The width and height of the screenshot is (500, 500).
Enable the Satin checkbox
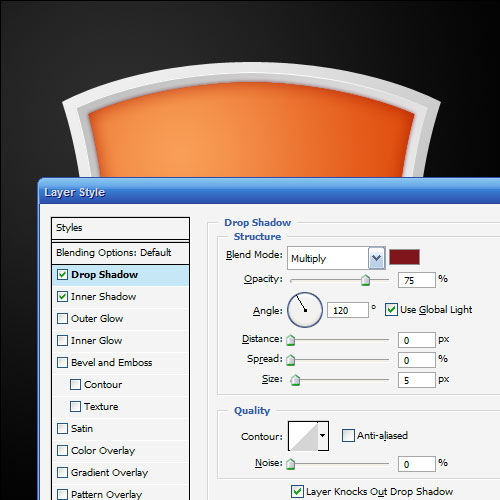coord(62,429)
